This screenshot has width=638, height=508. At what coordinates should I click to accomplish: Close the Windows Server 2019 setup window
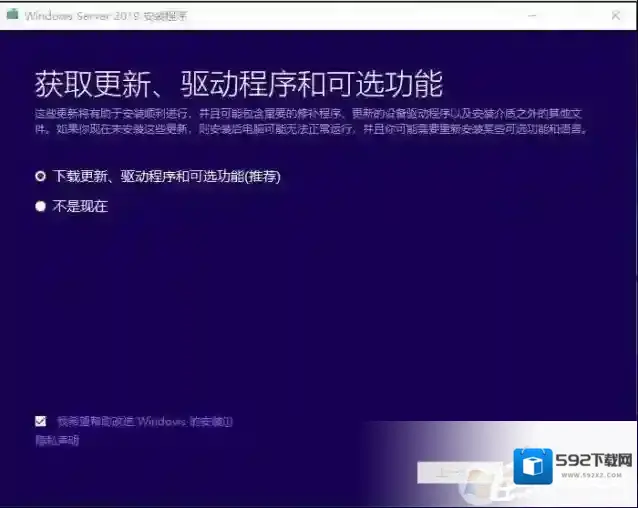point(614,16)
